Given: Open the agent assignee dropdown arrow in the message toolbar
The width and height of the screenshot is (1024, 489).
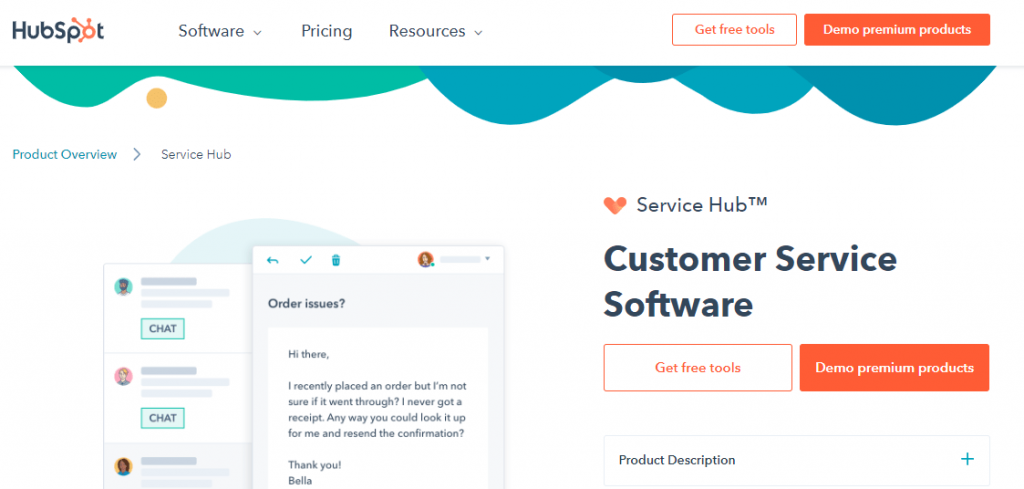Looking at the screenshot, I should click(x=487, y=260).
